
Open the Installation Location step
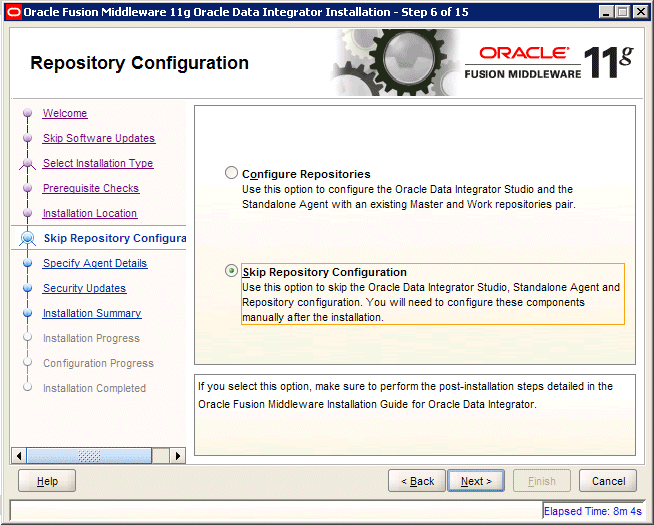(90, 213)
